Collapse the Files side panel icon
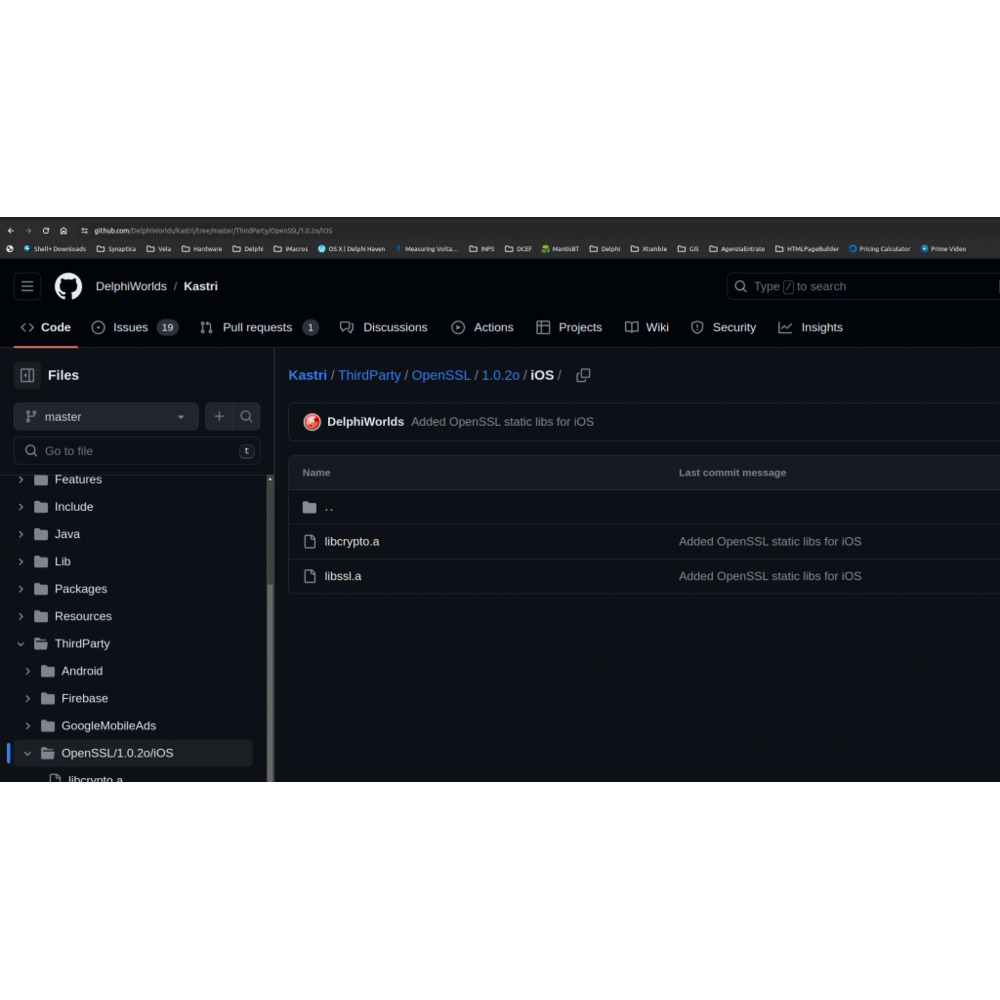This screenshot has height=1000, width=1000. click(27, 376)
